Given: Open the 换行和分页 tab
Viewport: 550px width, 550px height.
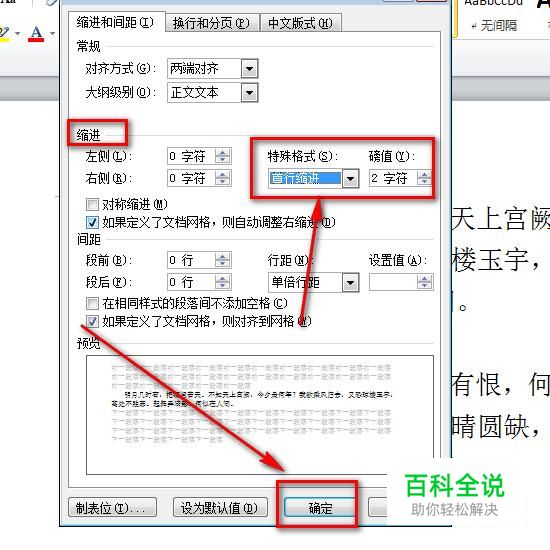Looking at the screenshot, I should [212, 23].
